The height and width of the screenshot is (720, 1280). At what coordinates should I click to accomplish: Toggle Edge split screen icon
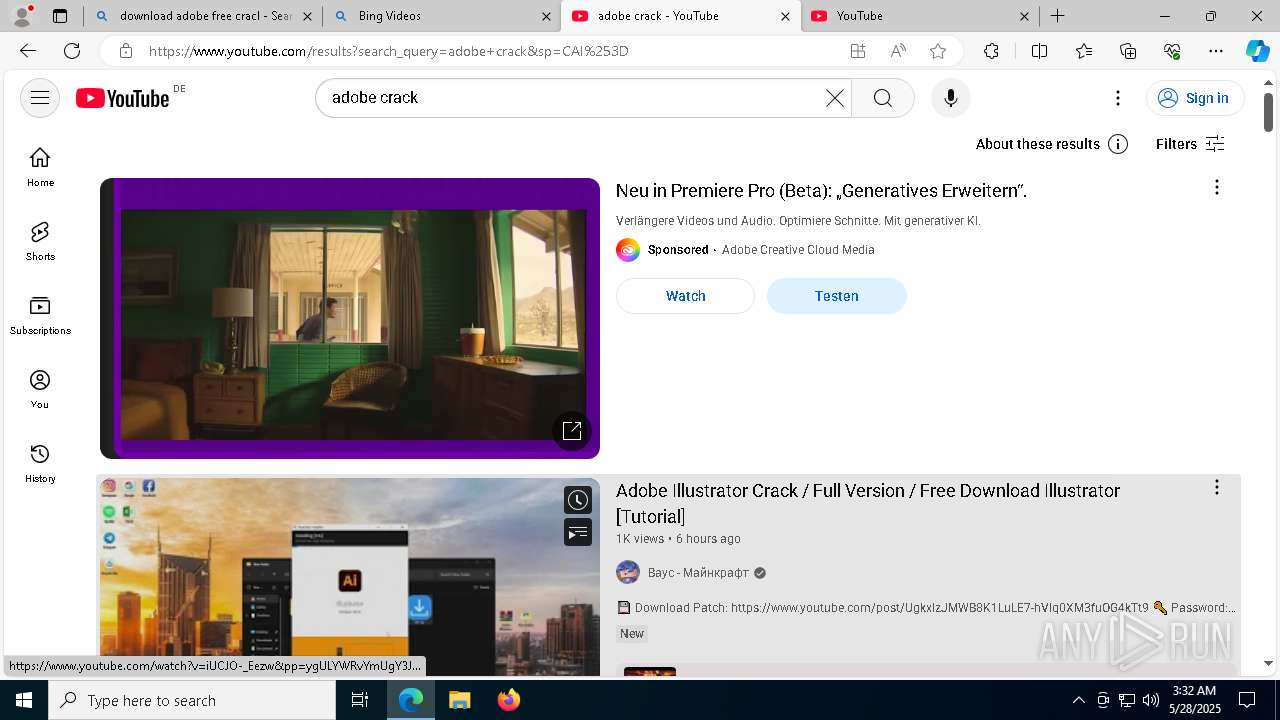pos(1039,51)
